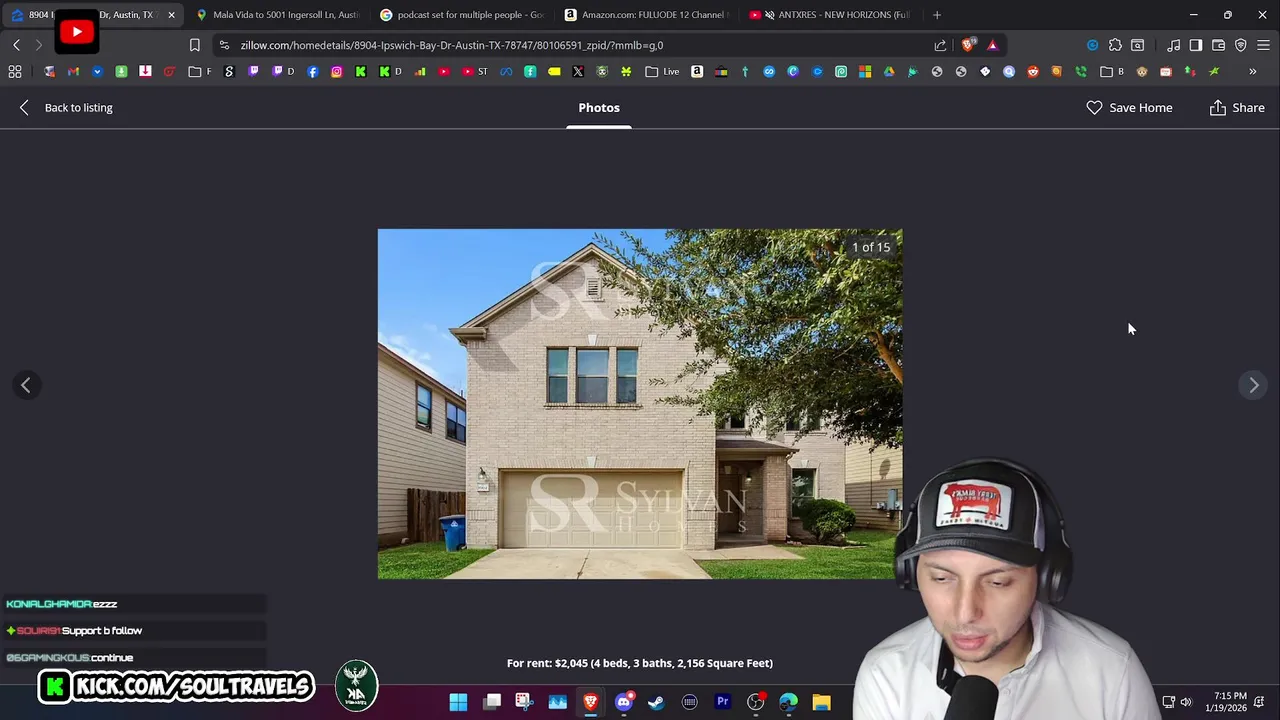The height and width of the screenshot is (720, 1280).
Task: Open File Explorer from the taskbar
Action: click(x=821, y=702)
